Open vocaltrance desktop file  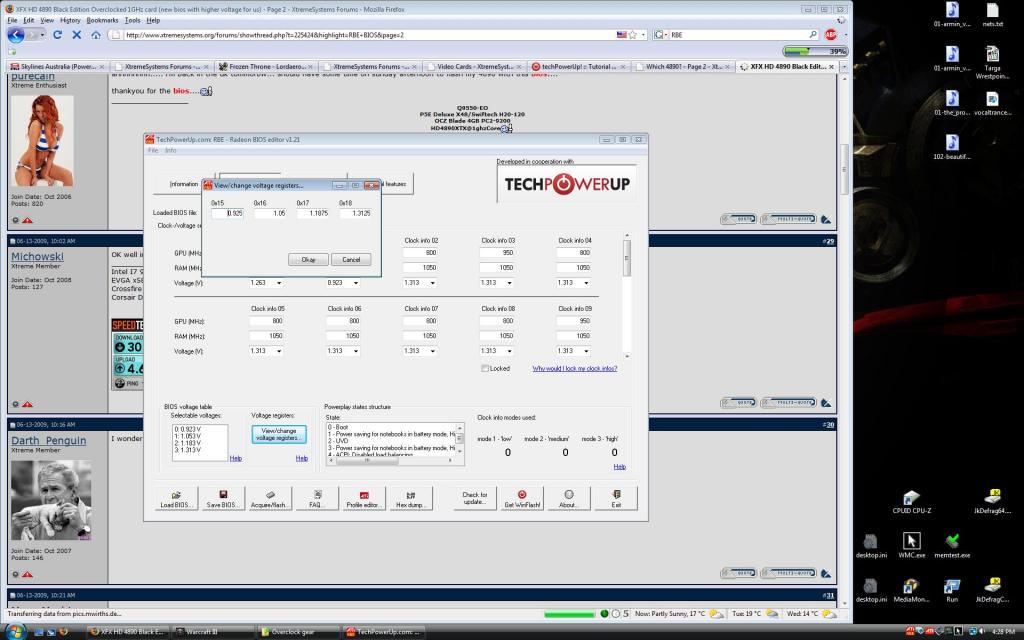(993, 103)
